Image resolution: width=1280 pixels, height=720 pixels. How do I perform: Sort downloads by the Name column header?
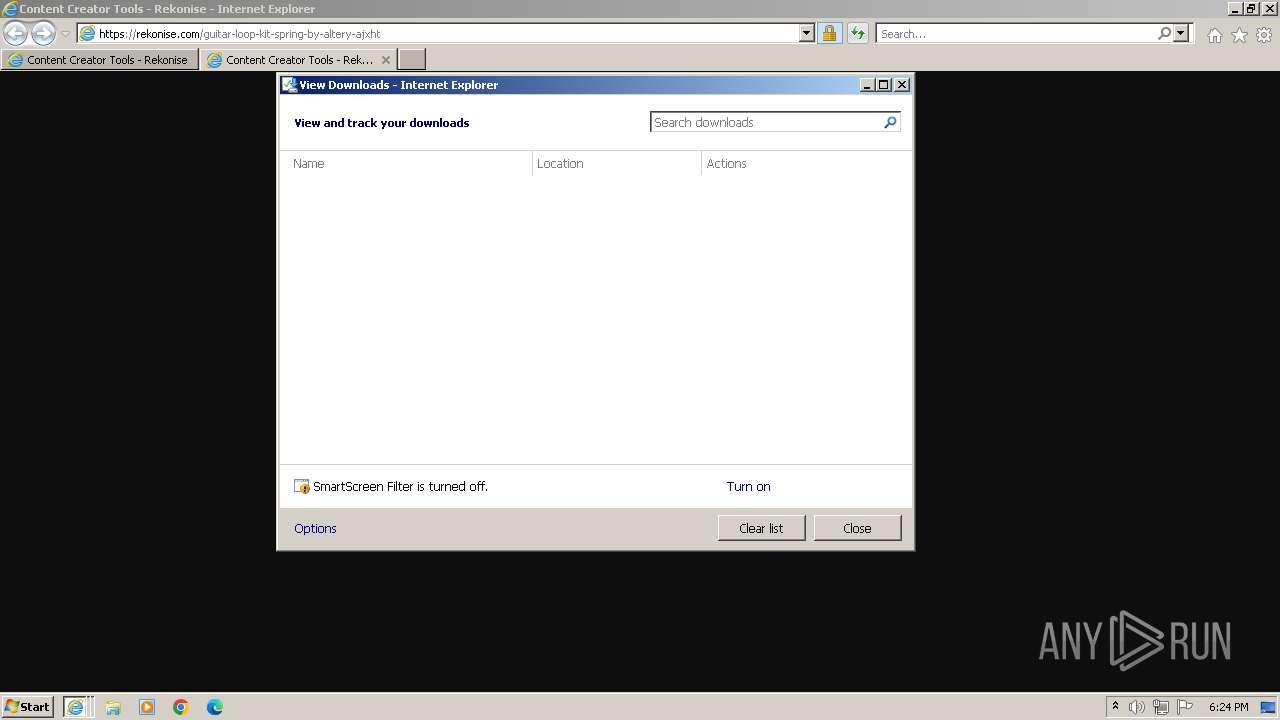[406, 163]
